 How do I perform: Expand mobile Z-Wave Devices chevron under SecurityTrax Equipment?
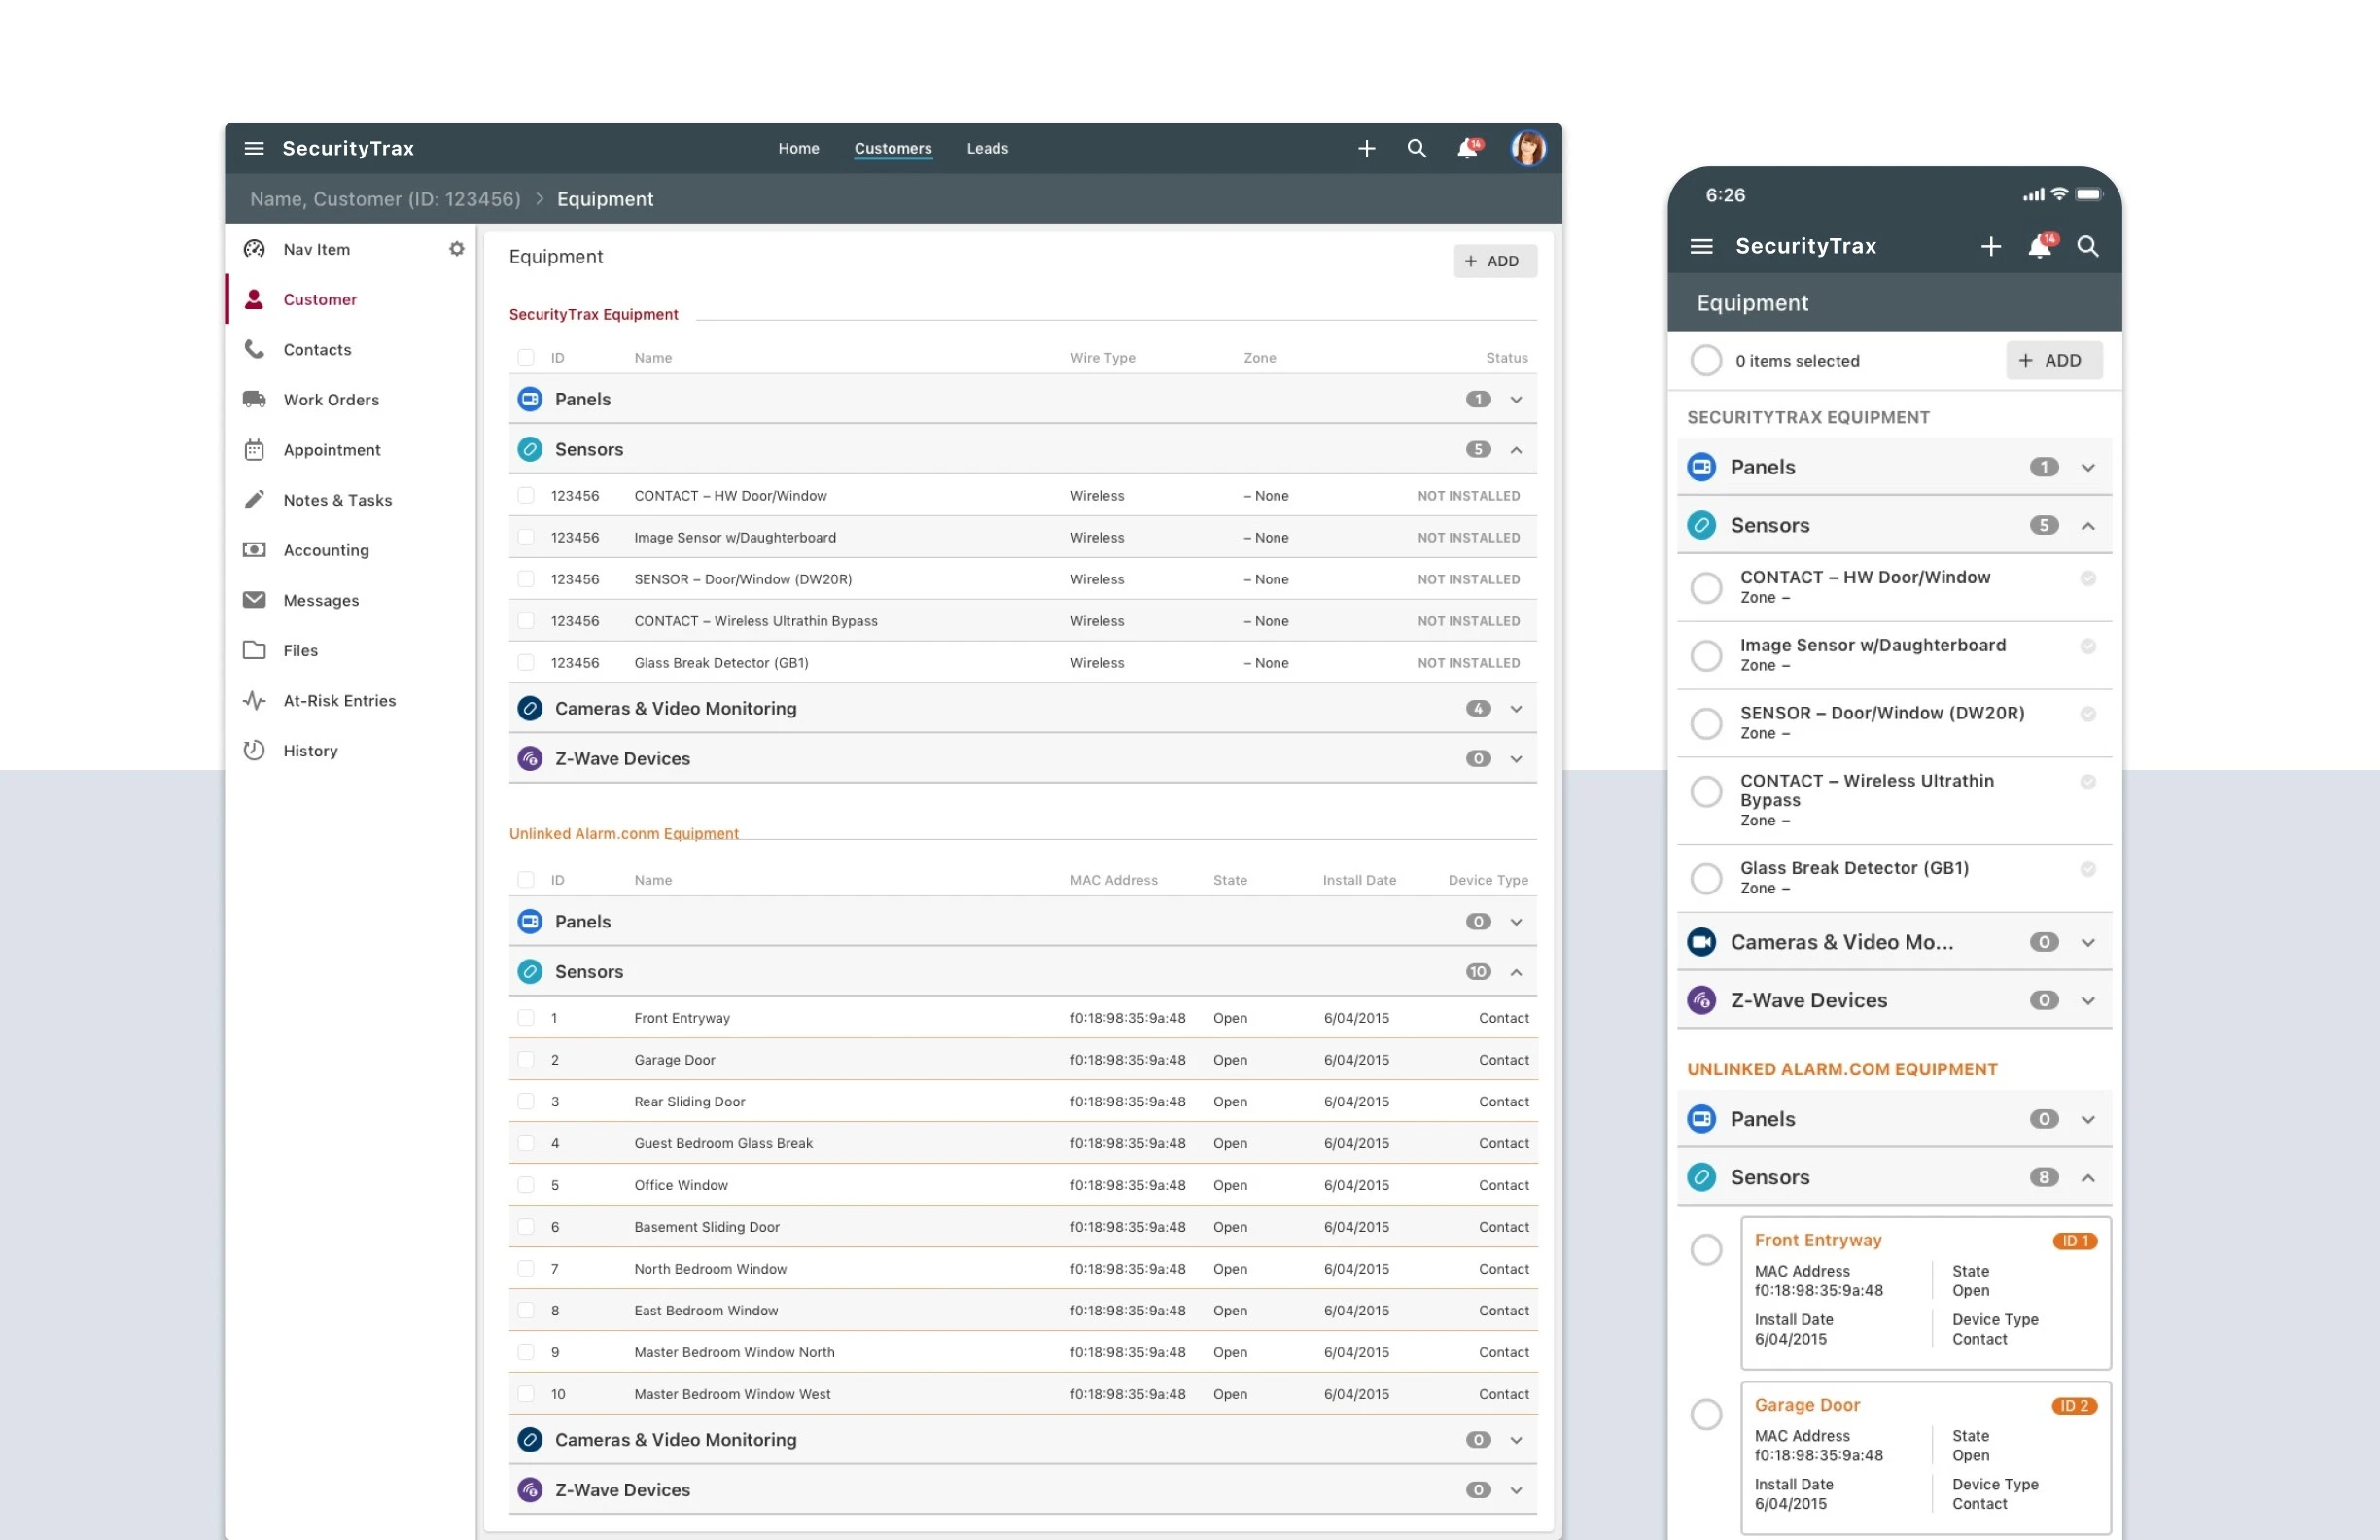coord(2088,1000)
